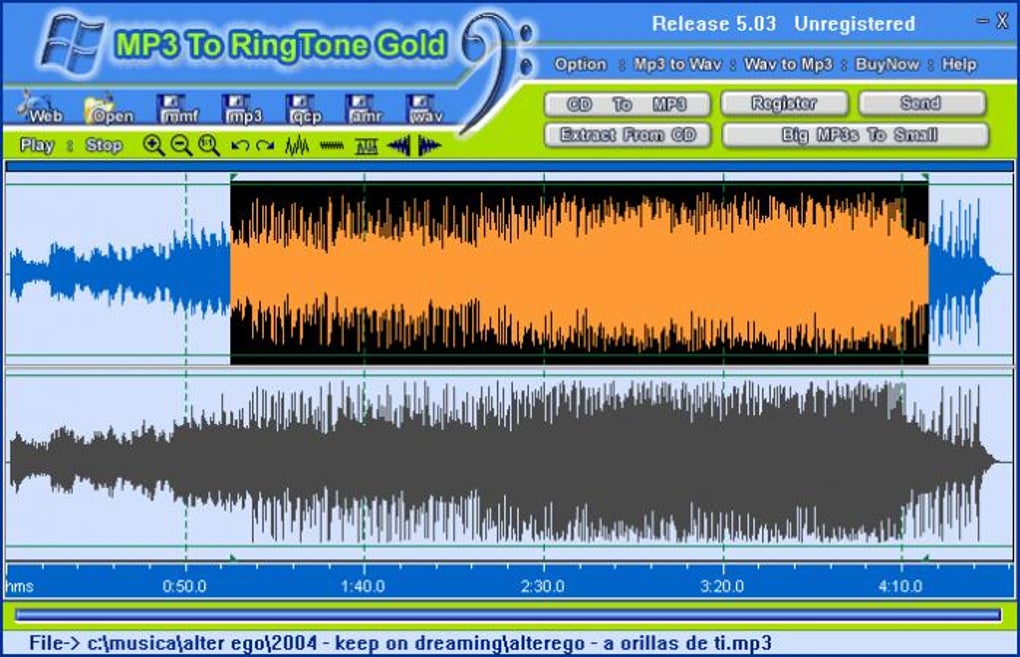The width and height of the screenshot is (1020, 657).
Task: Reset zoom to 1:1
Action: point(209,146)
